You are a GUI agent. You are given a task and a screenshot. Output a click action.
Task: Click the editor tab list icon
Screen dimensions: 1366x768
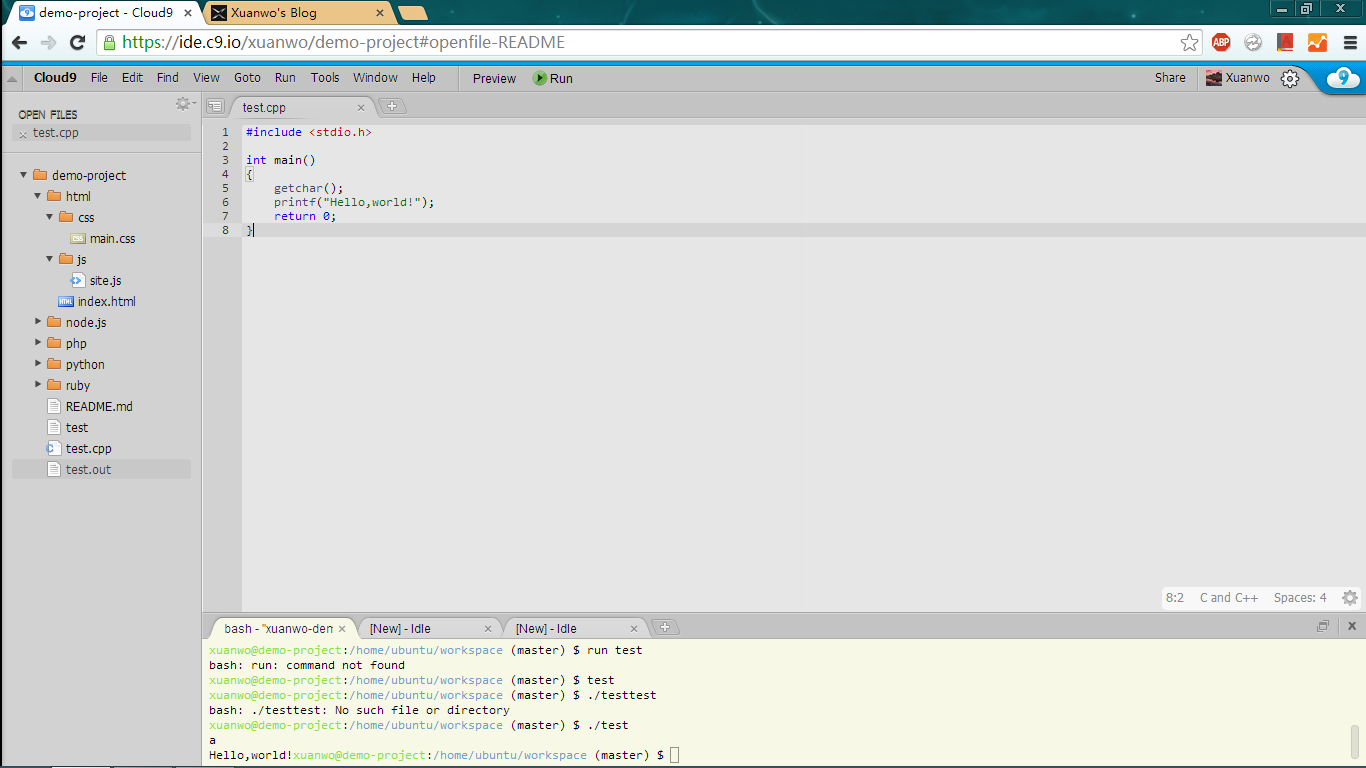click(x=215, y=107)
